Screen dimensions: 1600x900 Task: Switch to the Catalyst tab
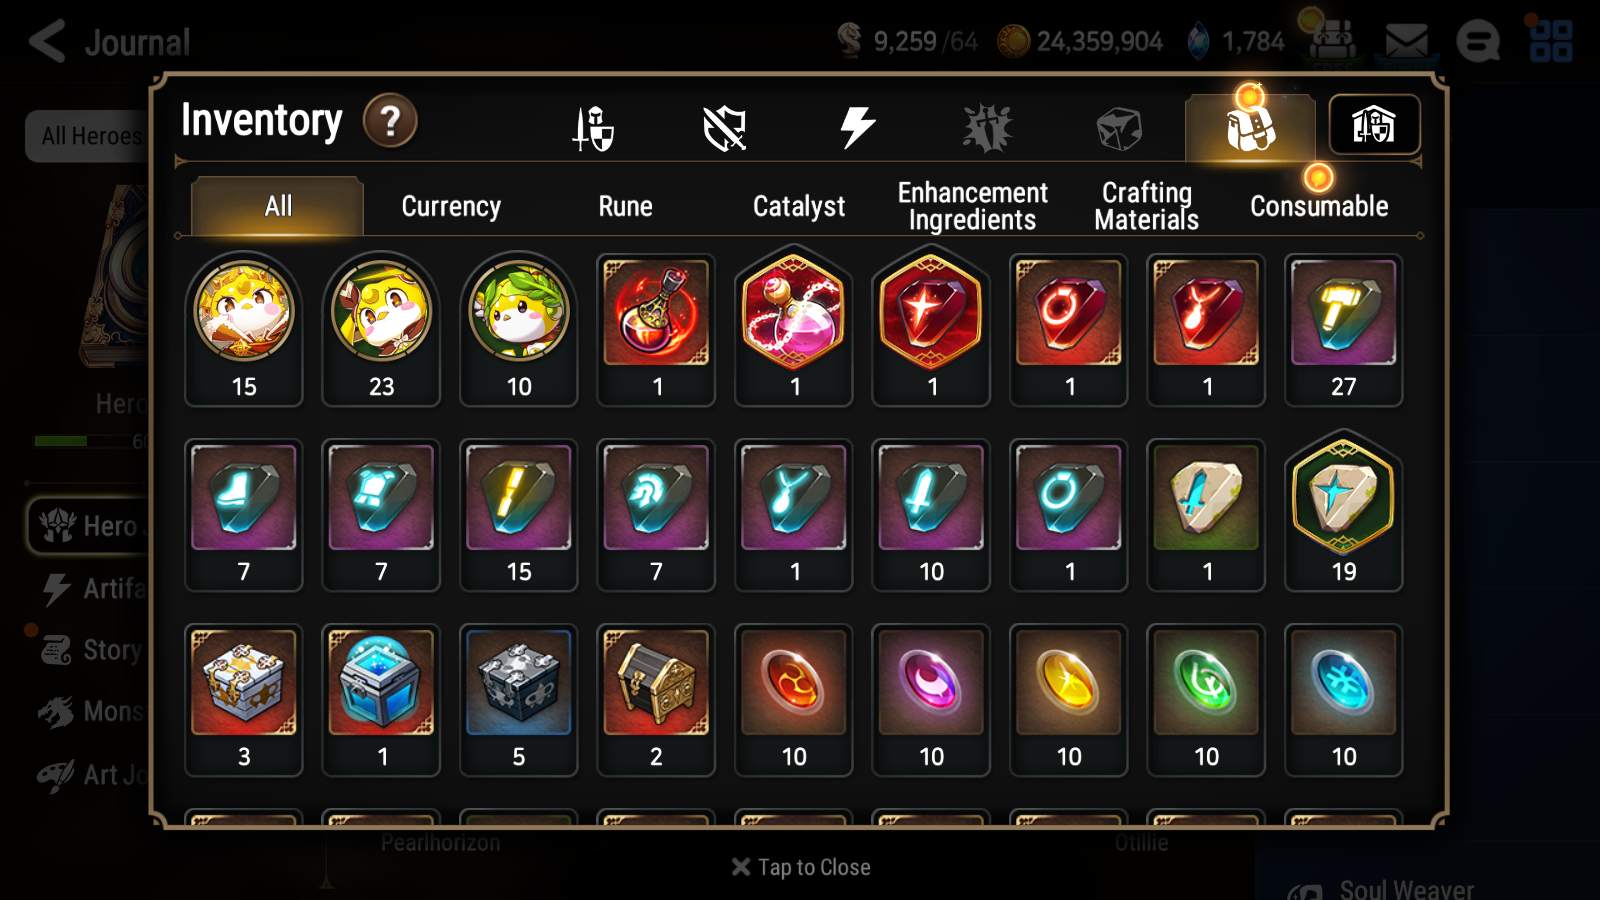click(799, 207)
